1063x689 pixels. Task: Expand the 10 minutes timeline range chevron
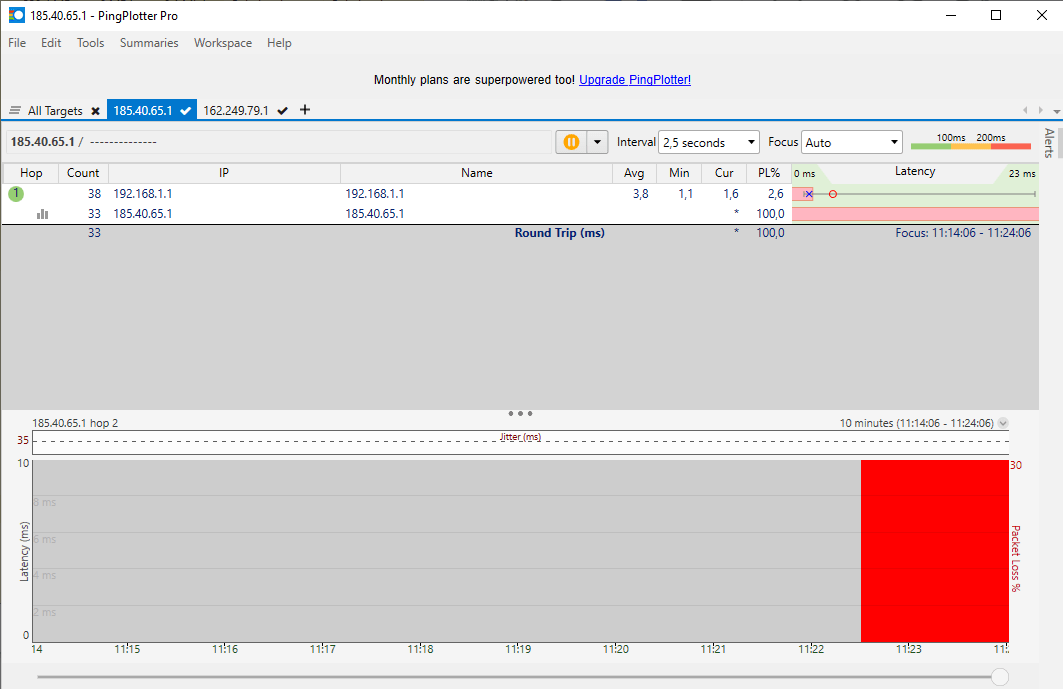(x=1003, y=423)
